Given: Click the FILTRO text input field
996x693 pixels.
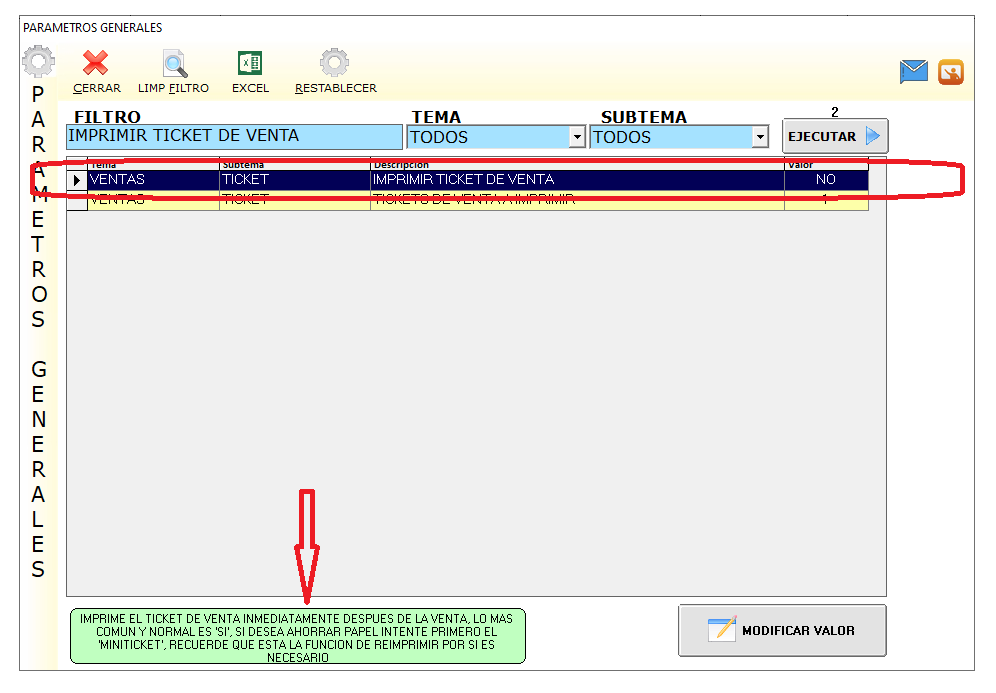Looking at the screenshot, I should click(233, 137).
